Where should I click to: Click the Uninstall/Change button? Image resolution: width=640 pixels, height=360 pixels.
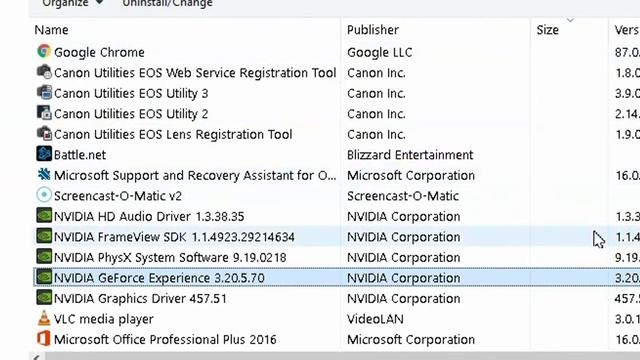[167, 3]
